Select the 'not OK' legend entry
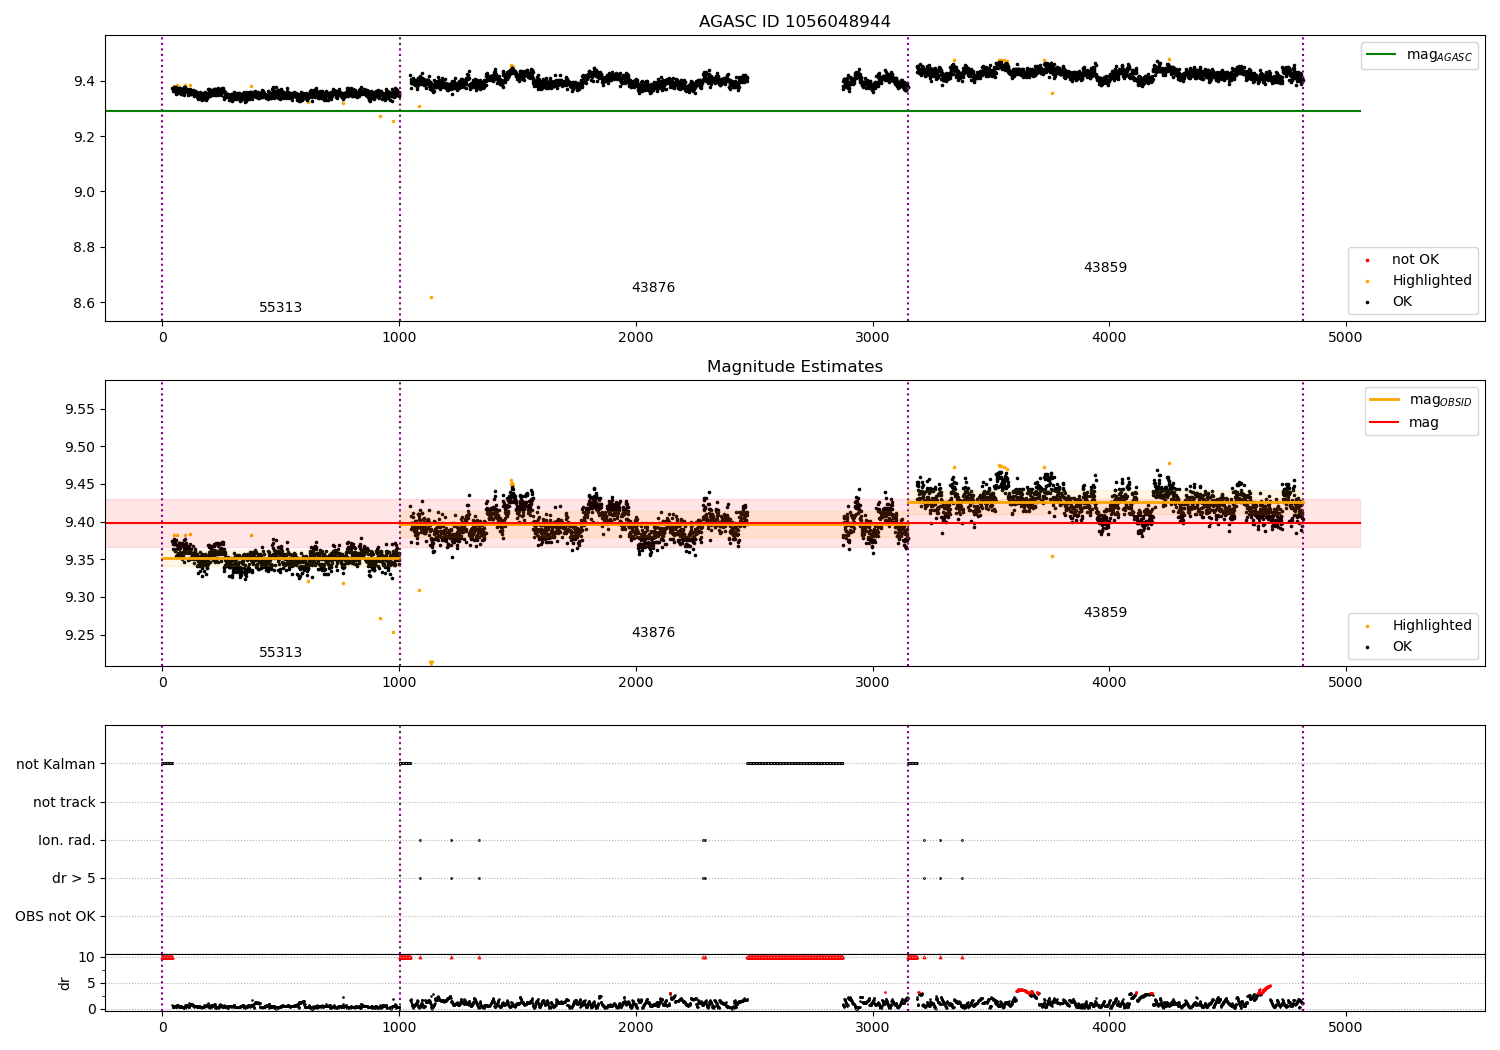The image size is (1500, 1050). point(1415,259)
